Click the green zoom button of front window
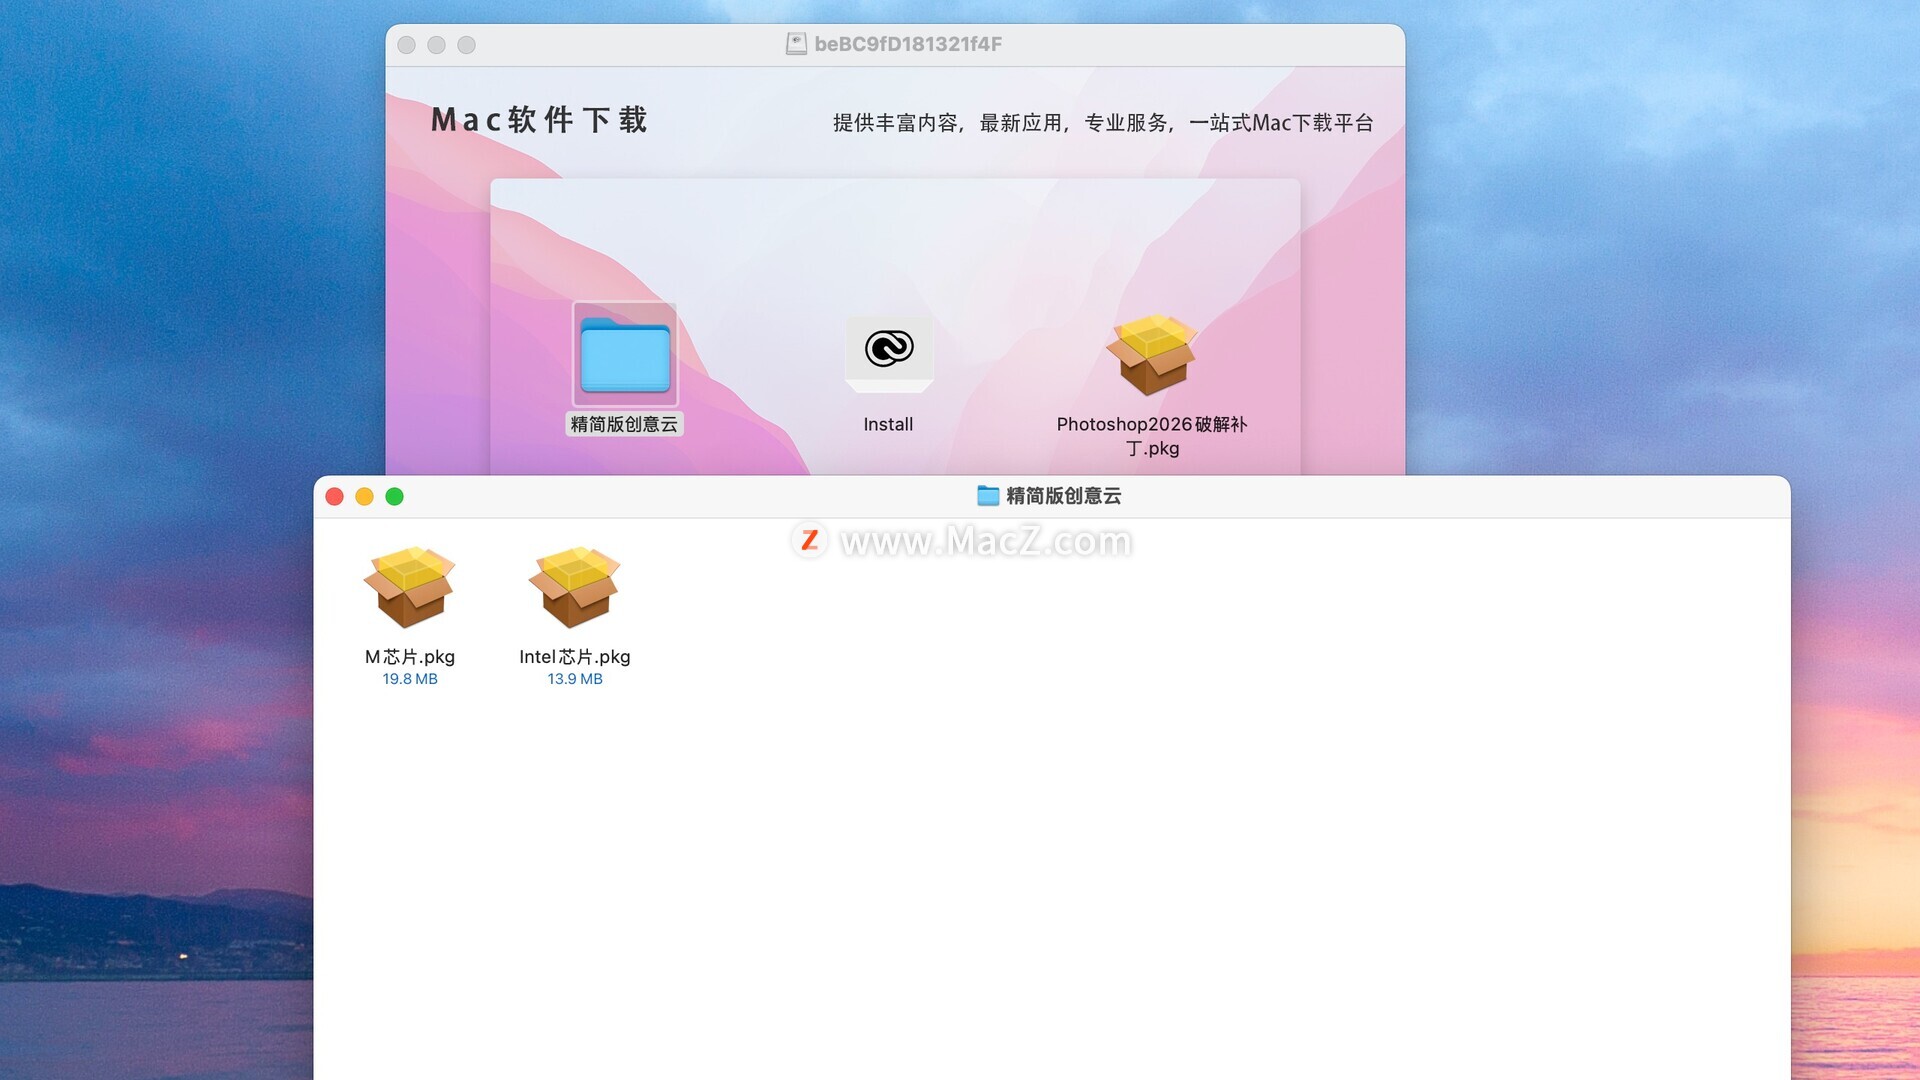The image size is (1920, 1080). point(395,497)
